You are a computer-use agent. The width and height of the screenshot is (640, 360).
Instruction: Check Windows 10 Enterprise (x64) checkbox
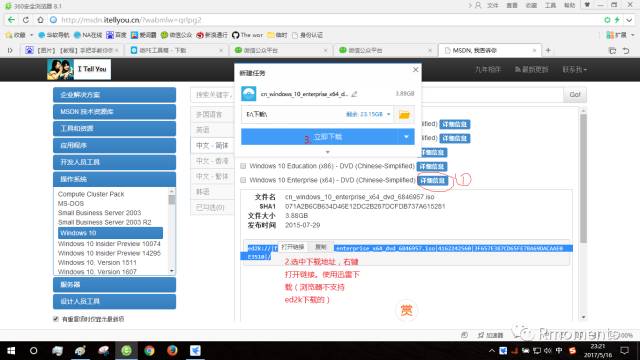point(243,180)
